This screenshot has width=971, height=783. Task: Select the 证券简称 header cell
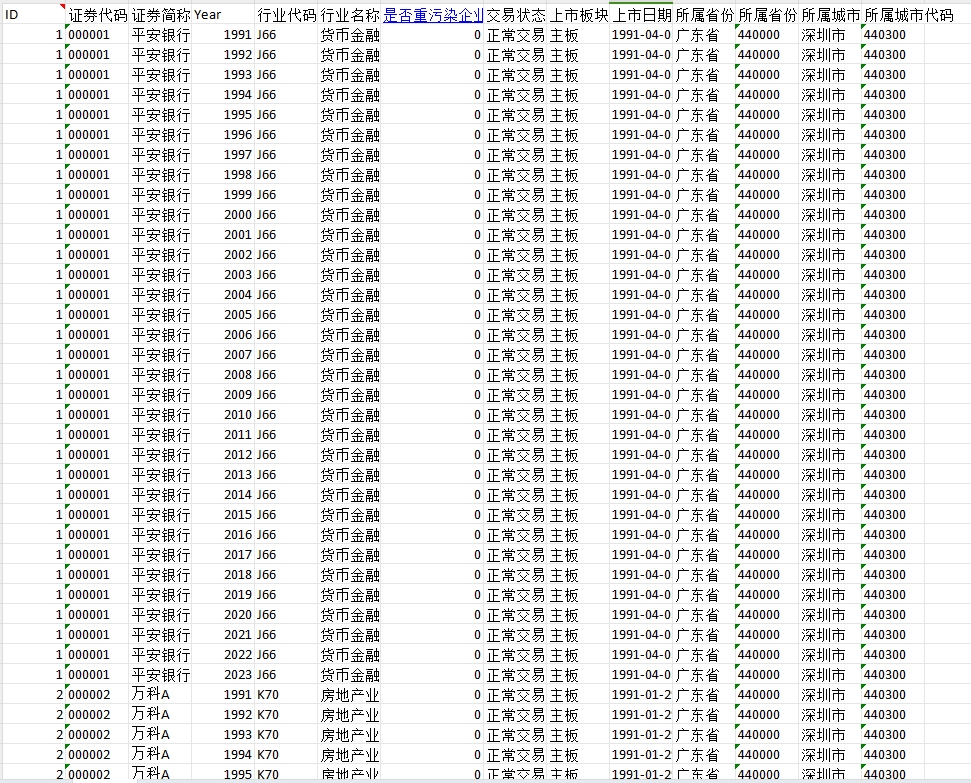[160, 15]
